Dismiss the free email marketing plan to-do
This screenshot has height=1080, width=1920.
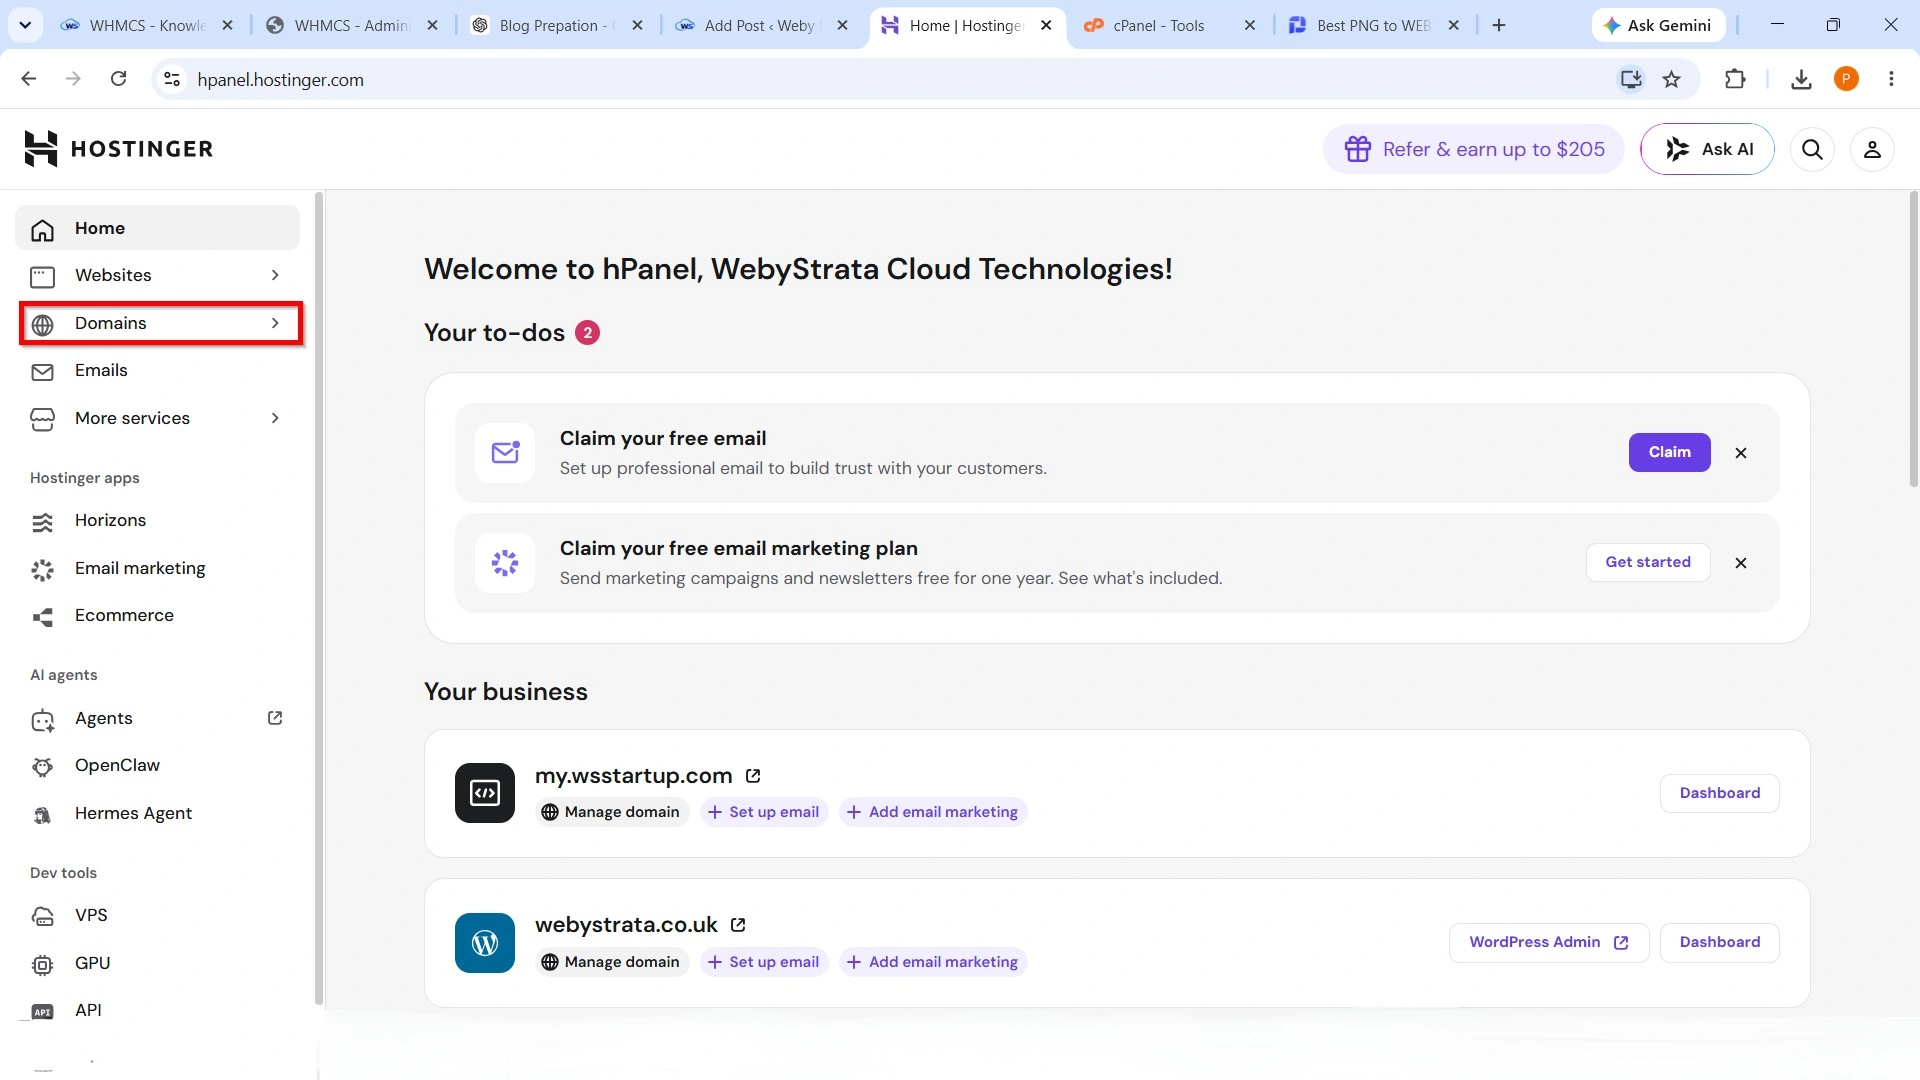tap(1740, 563)
